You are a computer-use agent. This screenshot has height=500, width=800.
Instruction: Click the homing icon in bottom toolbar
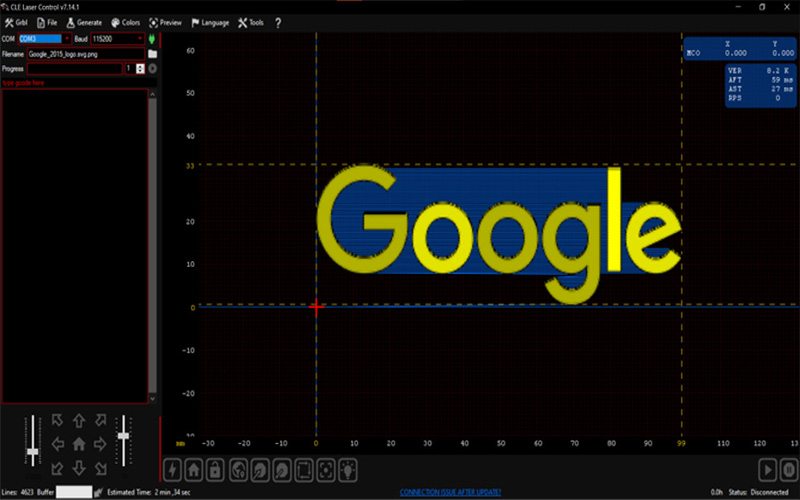coord(194,470)
